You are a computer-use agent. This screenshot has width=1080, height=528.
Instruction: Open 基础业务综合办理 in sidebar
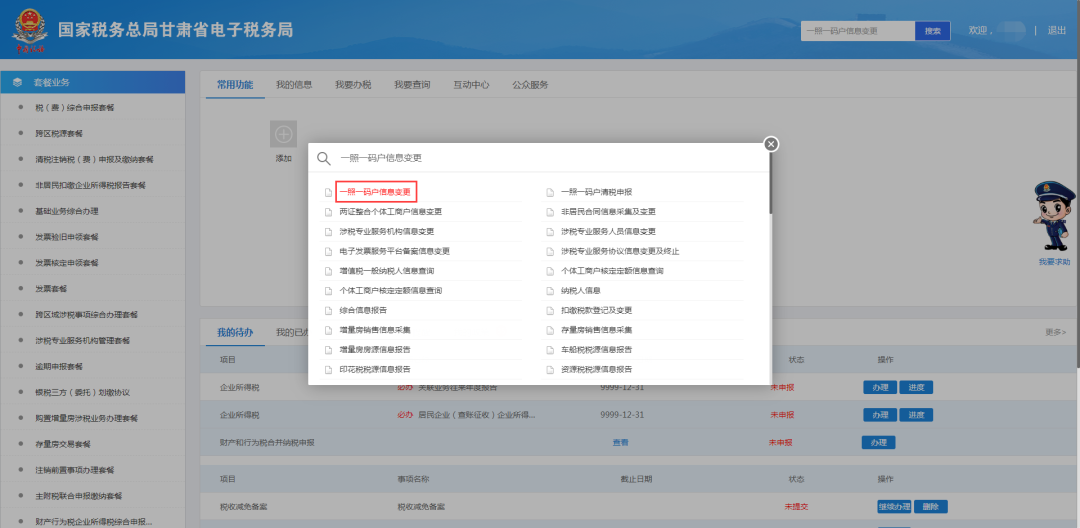point(67,211)
